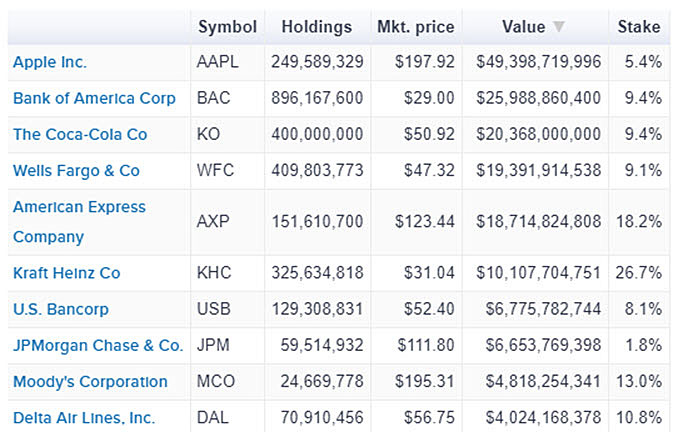This screenshot has width=678, height=432.
Task: Sort by the Stake column header
Action: [x=639, y=27]
